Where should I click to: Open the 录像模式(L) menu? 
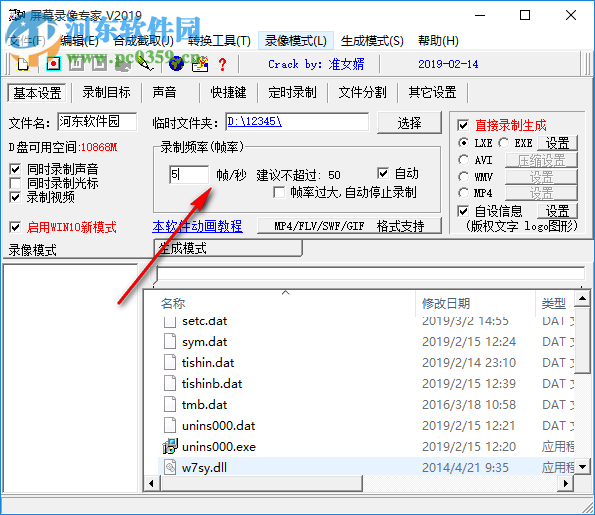(x=296, y=41)
